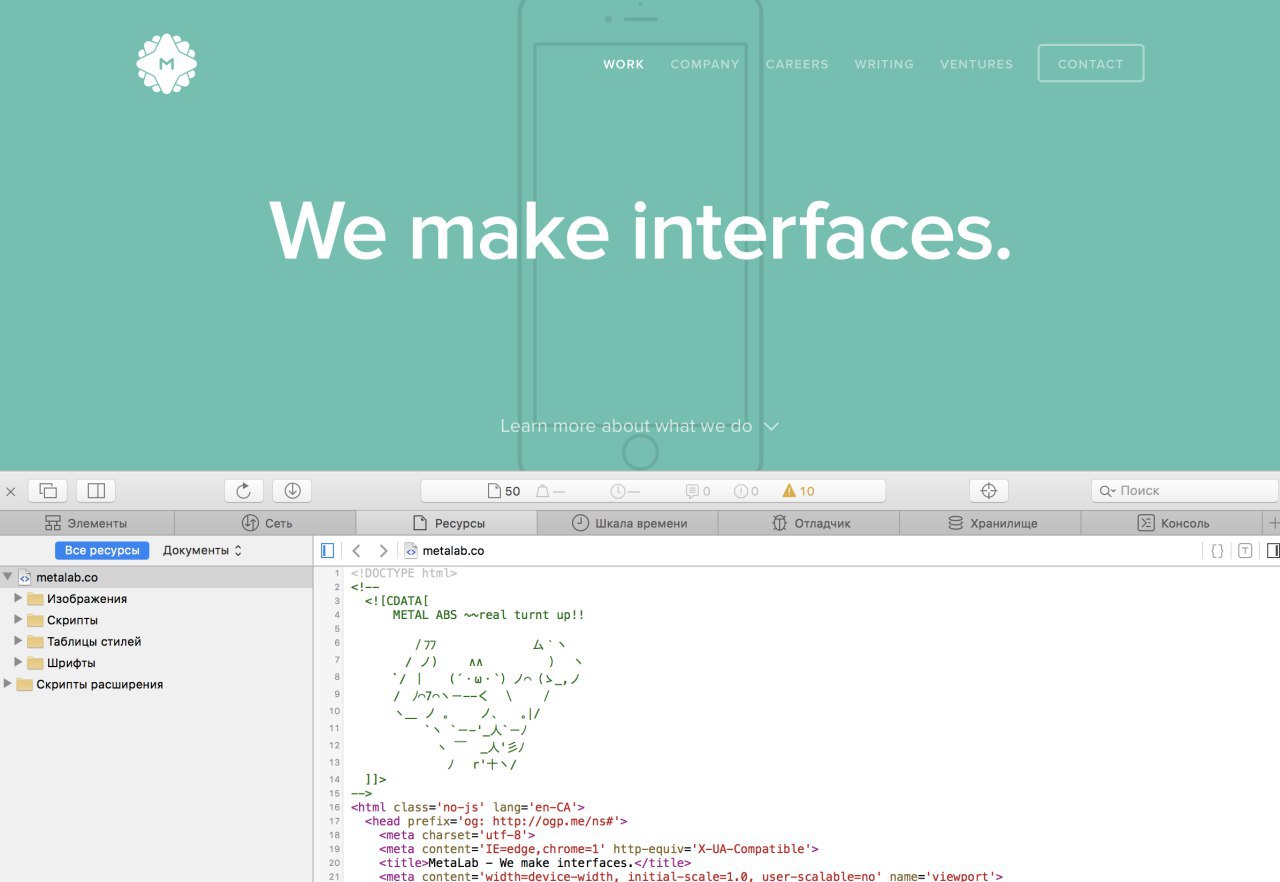
Task: Select metalab.co in resource tree
Action: pos(157,577)
